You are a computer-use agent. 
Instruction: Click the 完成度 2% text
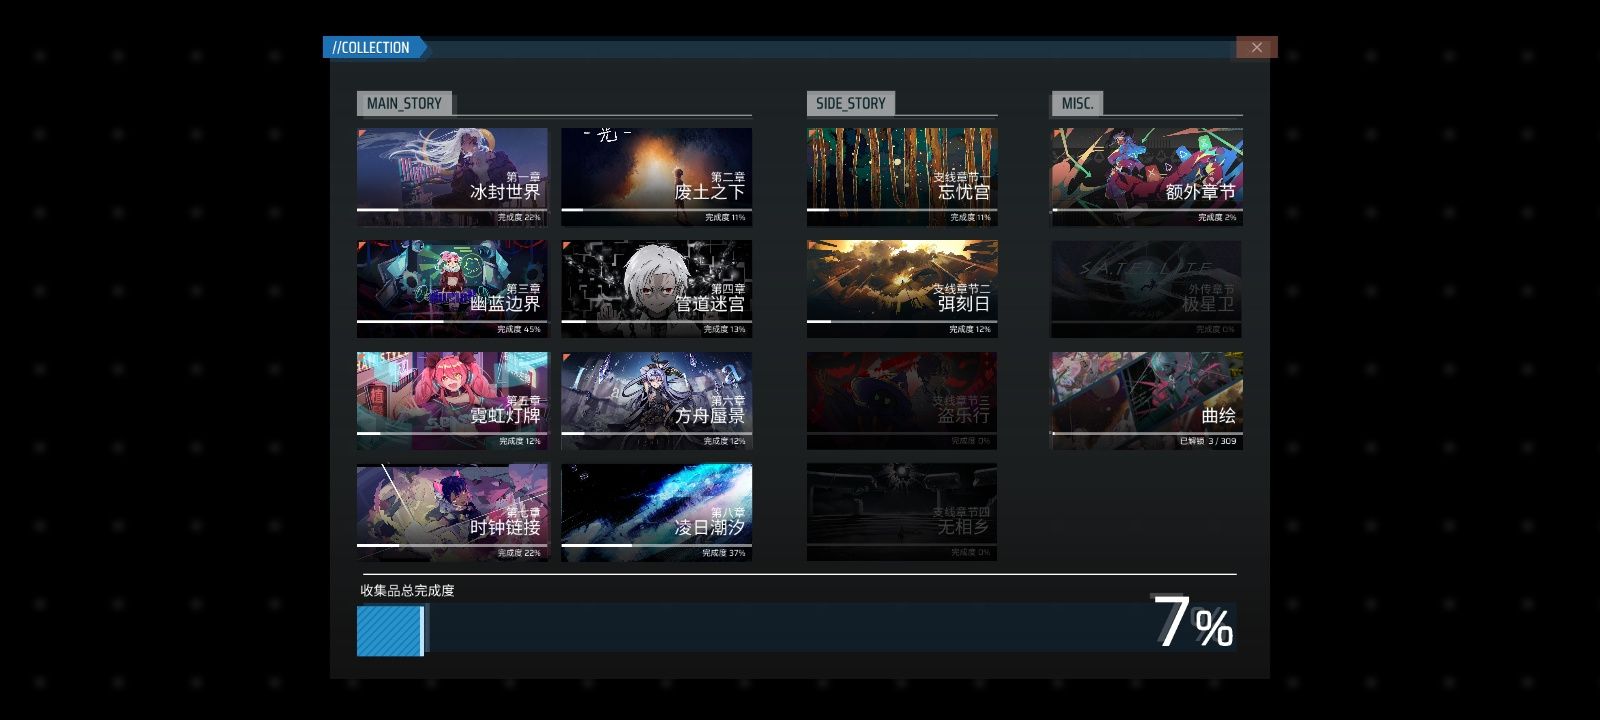(x=1217, y=217)
